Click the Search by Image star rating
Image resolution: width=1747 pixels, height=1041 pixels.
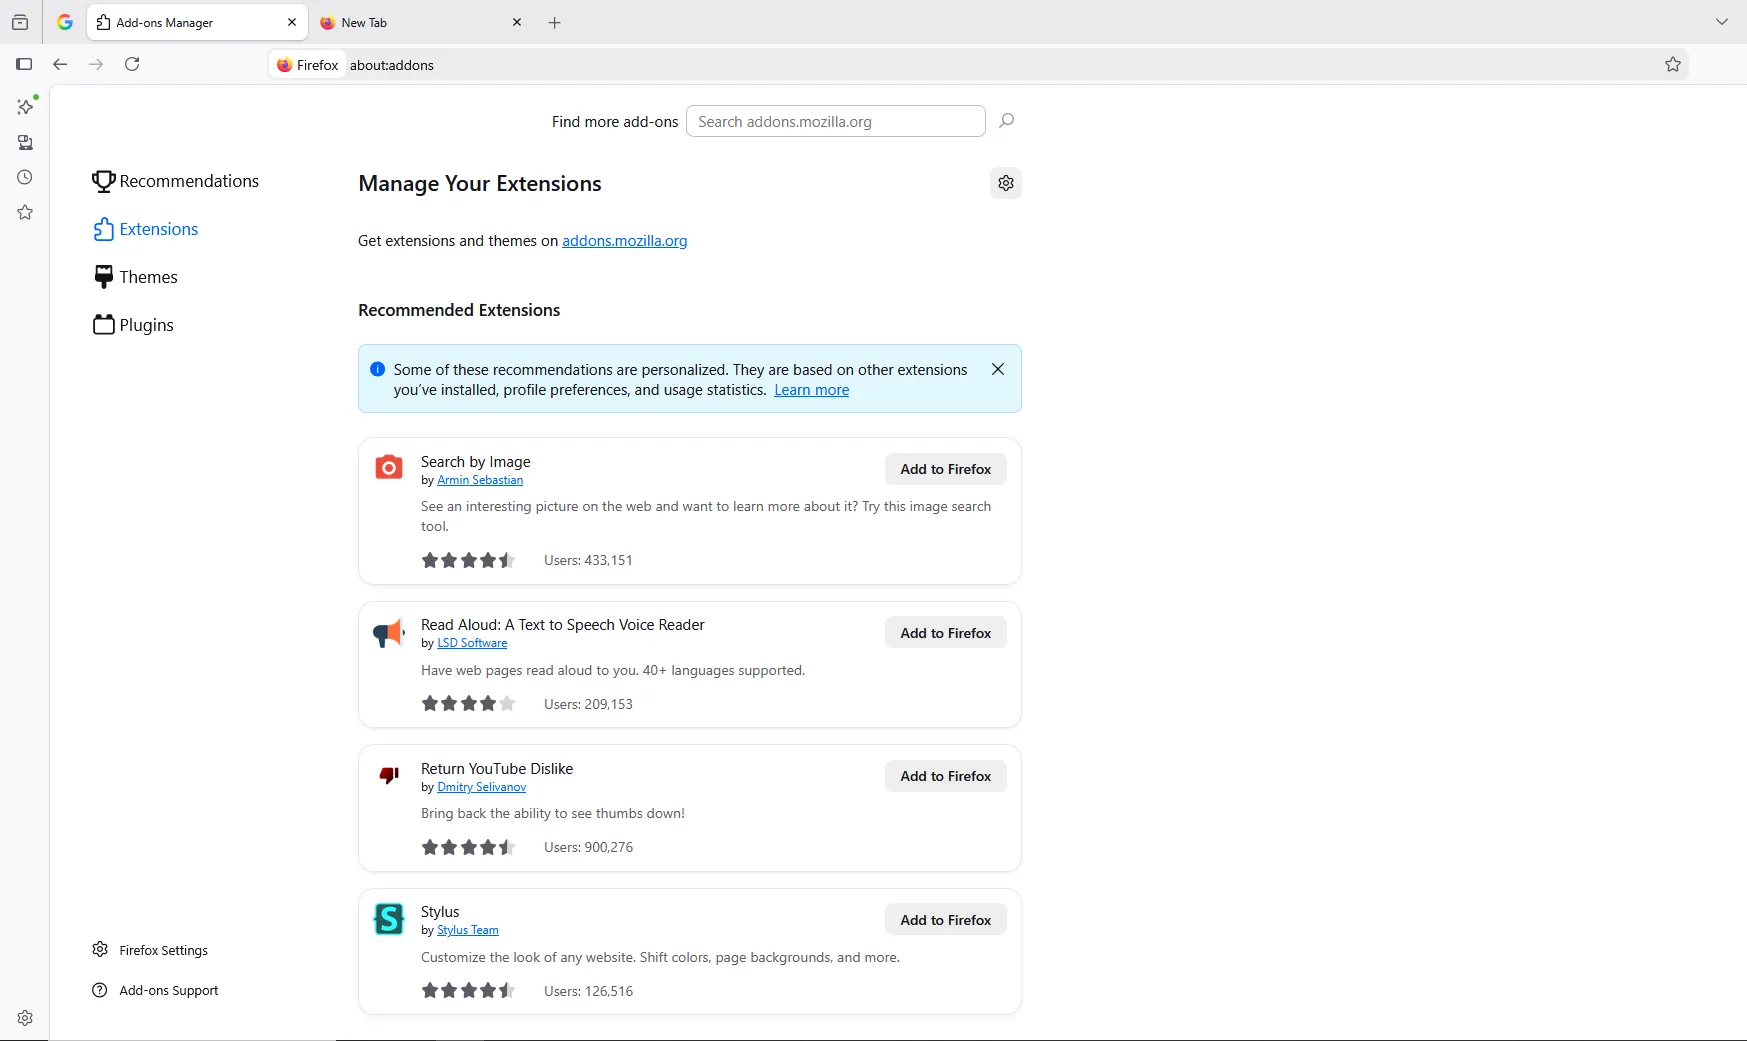(x=468, y=560)
